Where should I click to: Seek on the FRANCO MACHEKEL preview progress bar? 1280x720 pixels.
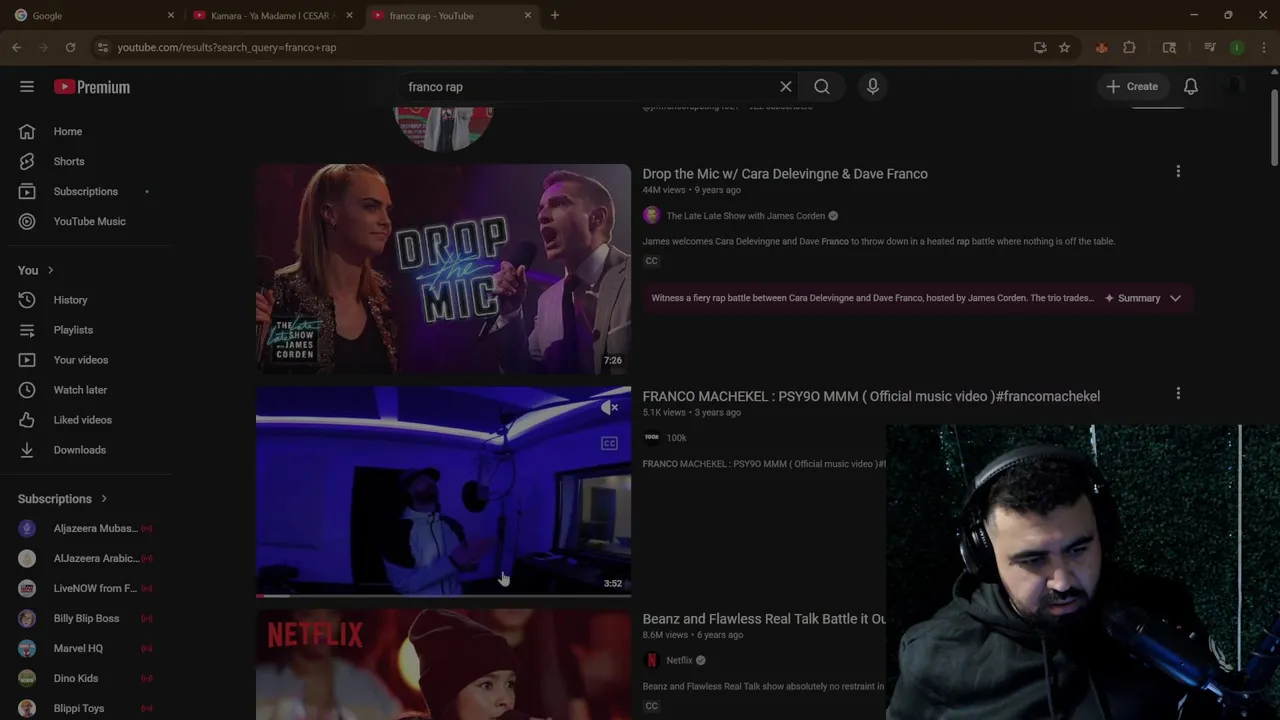point(443,595)
